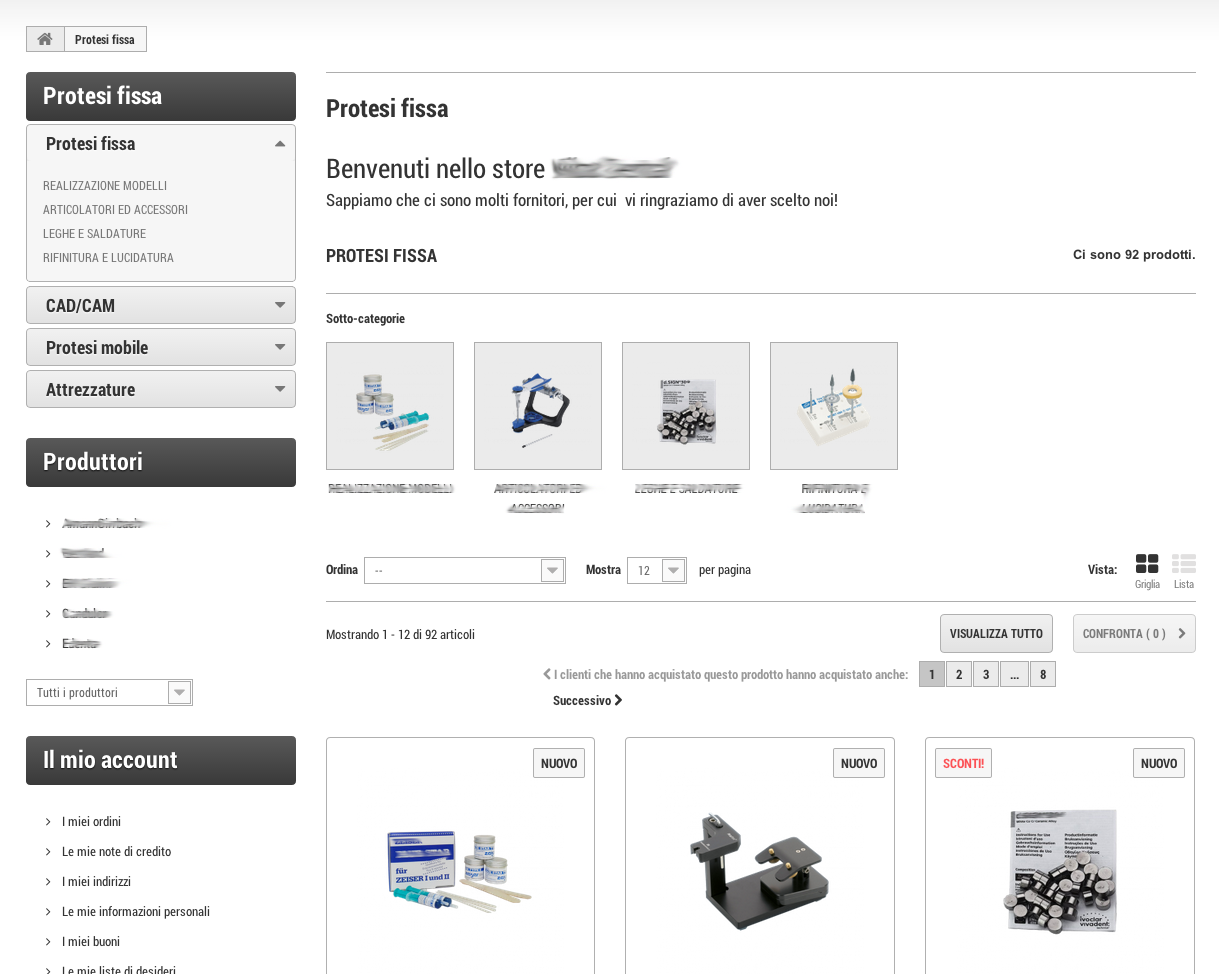The image size is (1219, 974).
Task: Open the Ordina sort dropdown
Action: click(x=465, y=570)
